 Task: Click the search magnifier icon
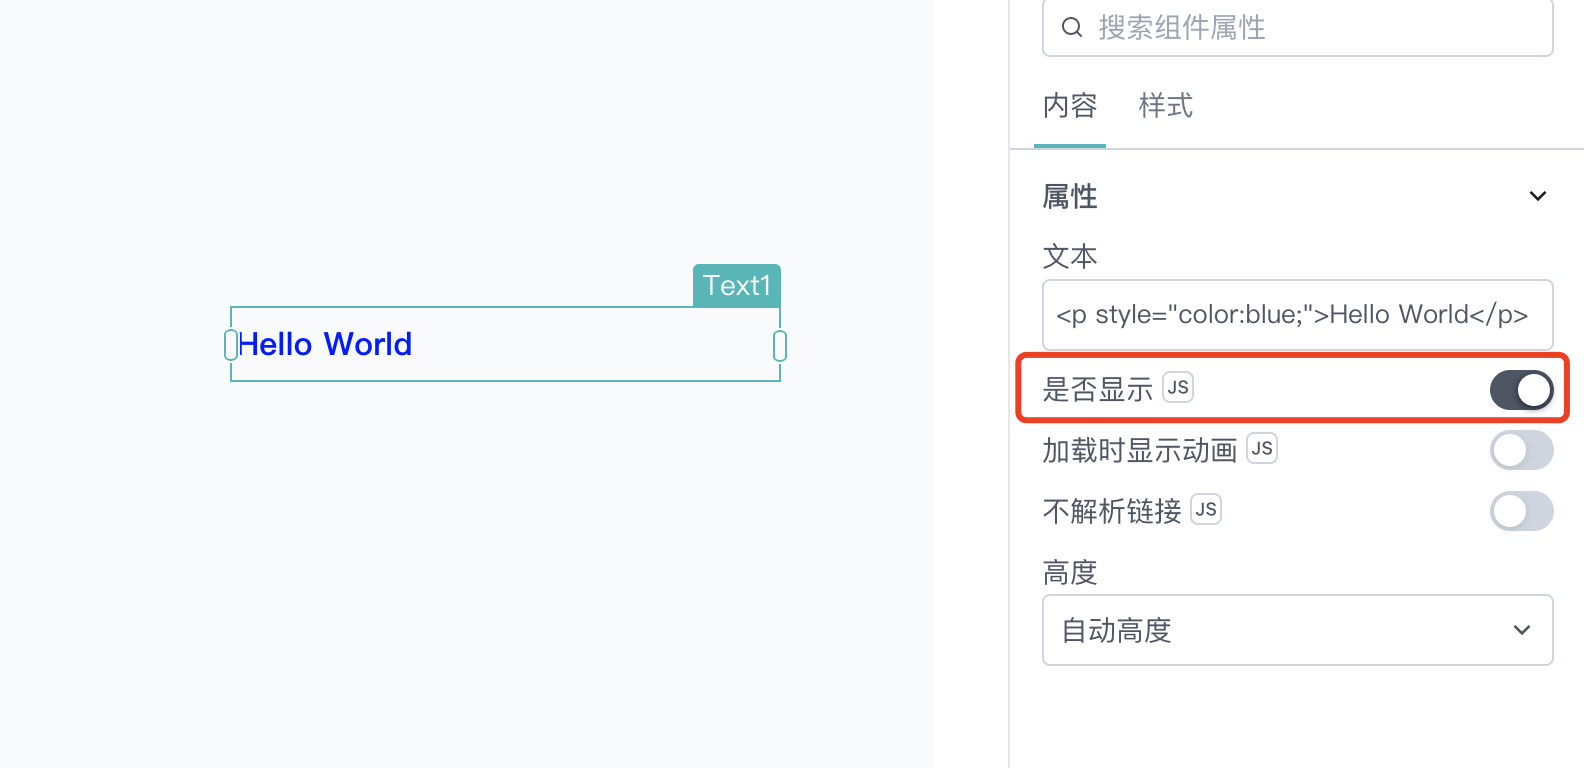(x=1072, y=27)
